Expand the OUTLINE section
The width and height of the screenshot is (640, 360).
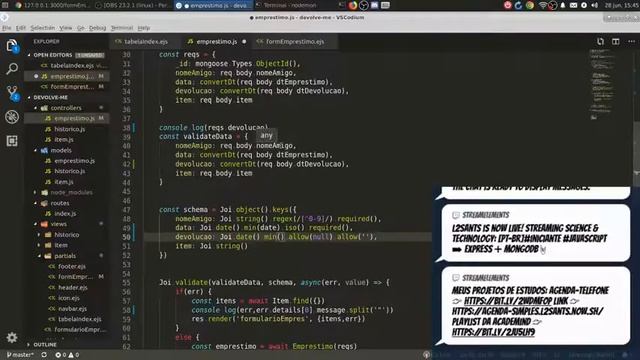29,344
